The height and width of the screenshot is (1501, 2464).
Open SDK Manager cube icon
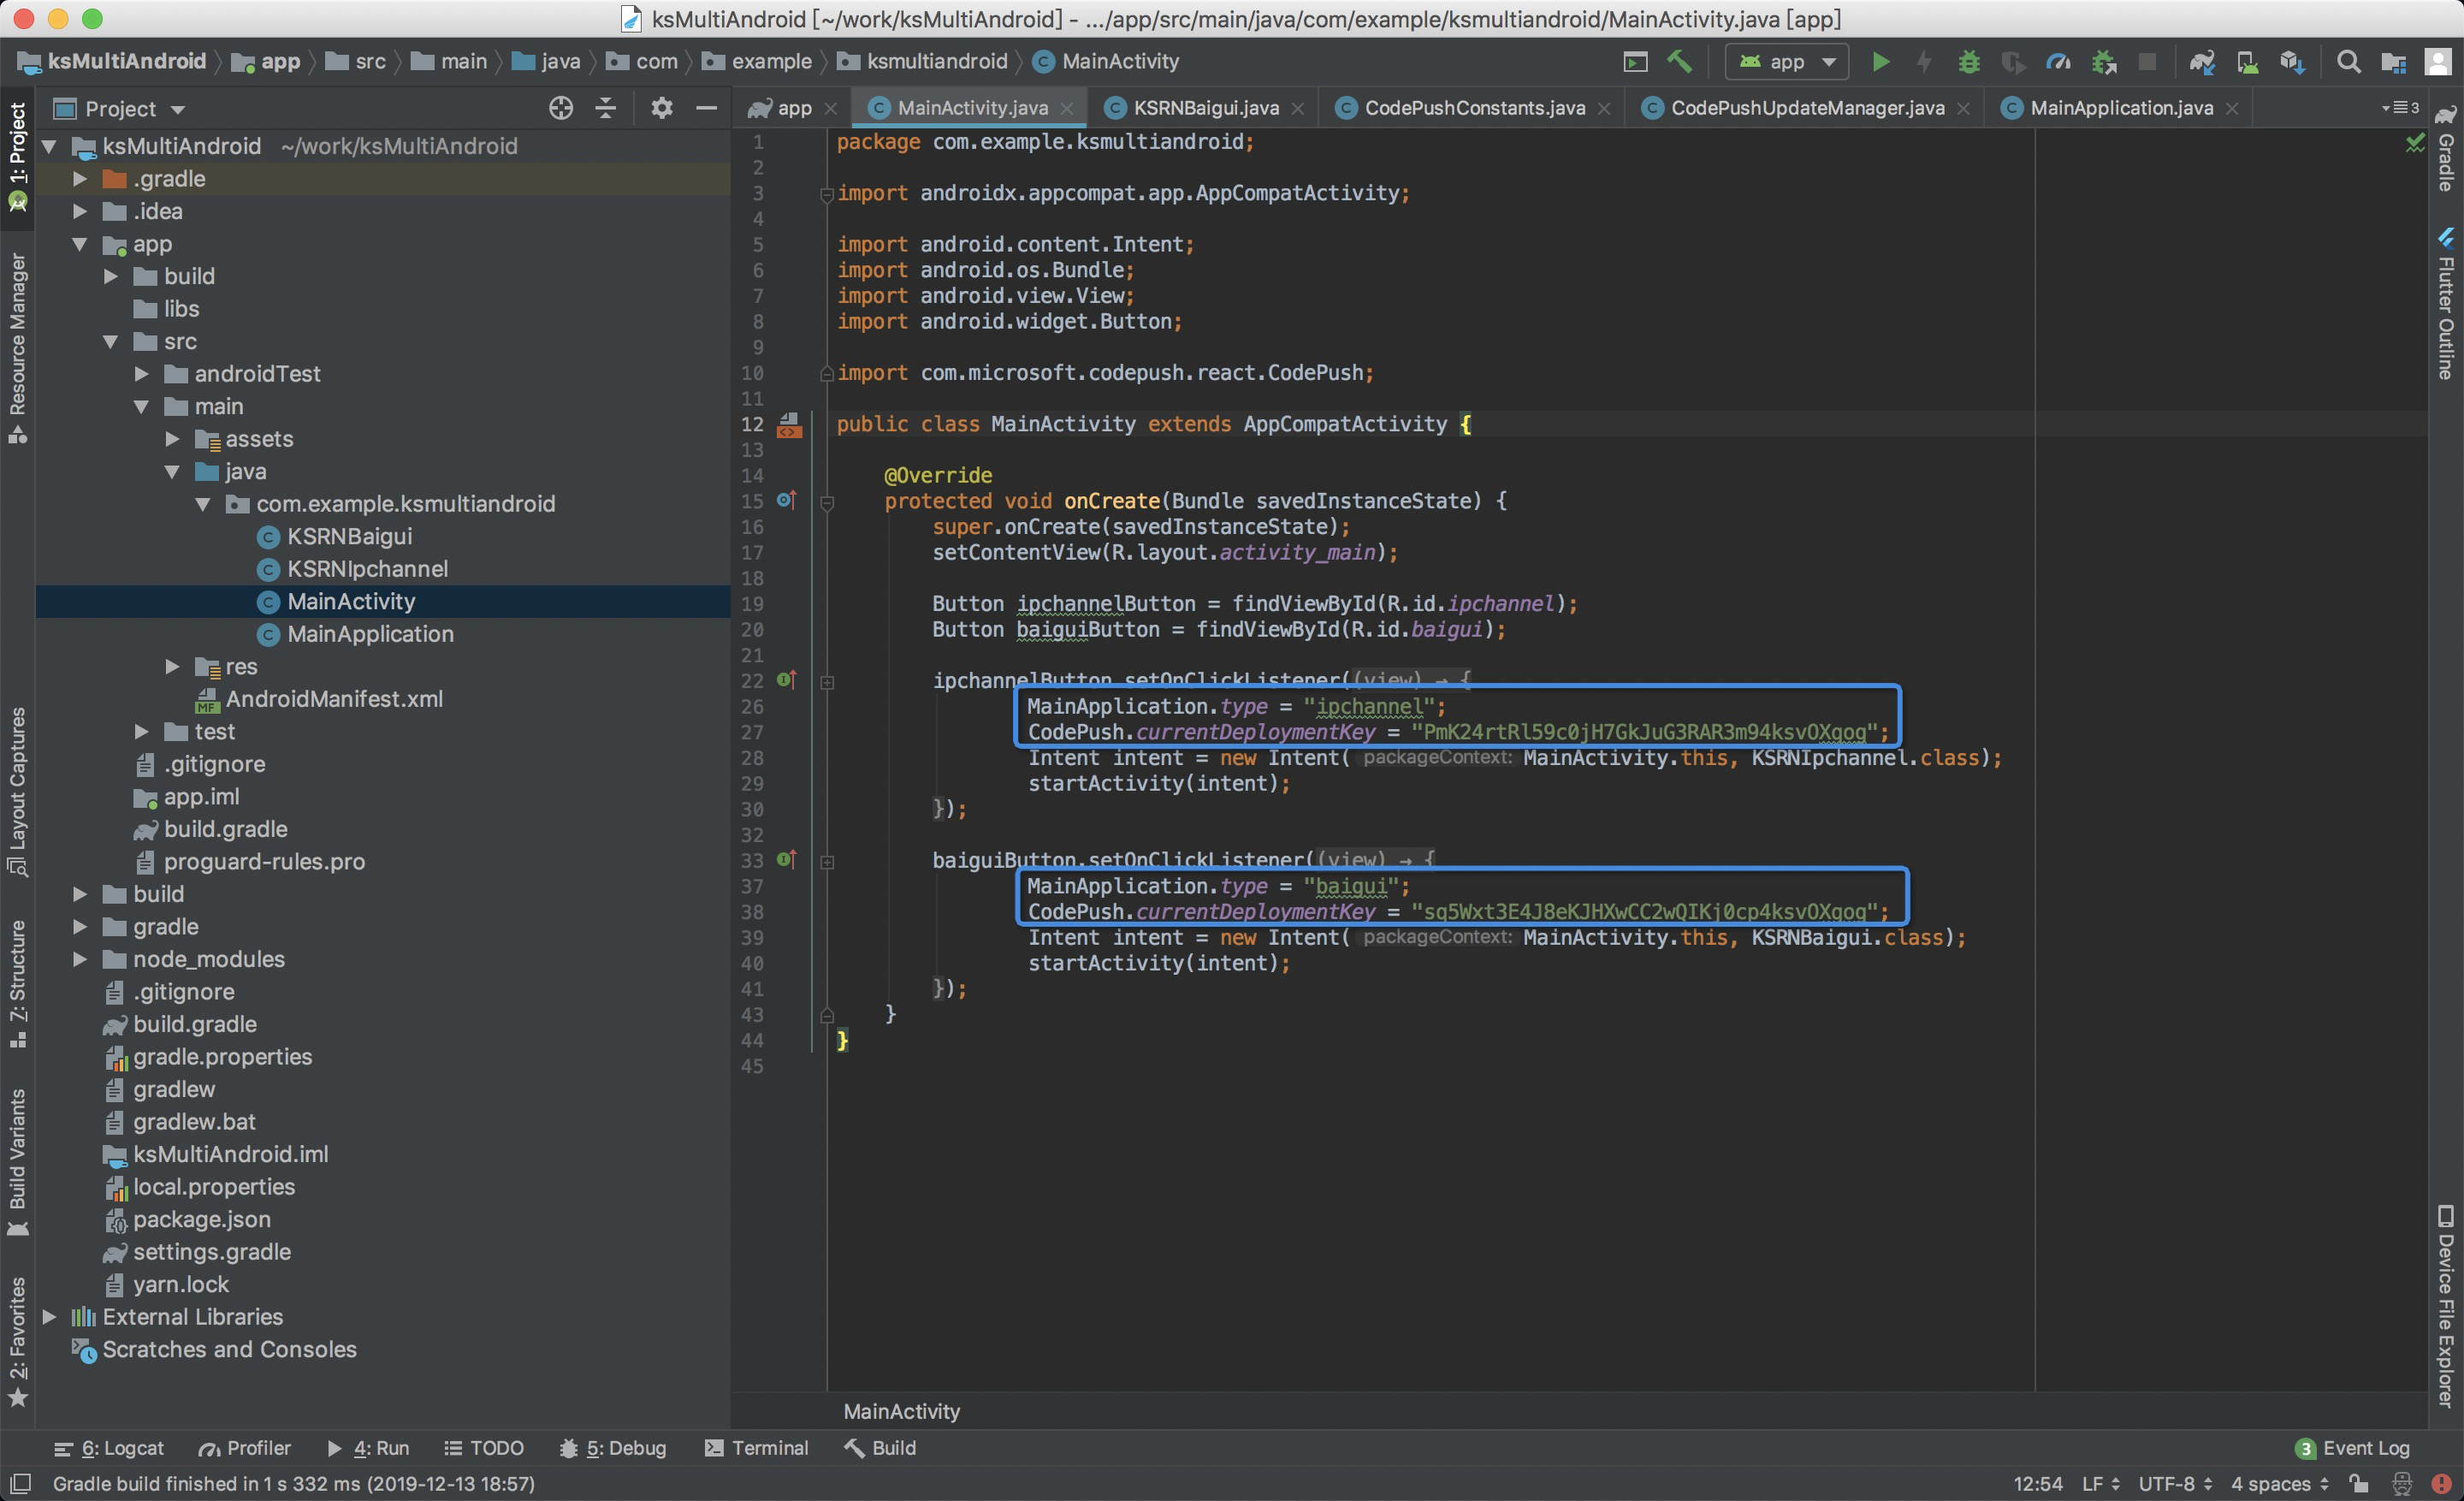click(x=2292, y=62)
